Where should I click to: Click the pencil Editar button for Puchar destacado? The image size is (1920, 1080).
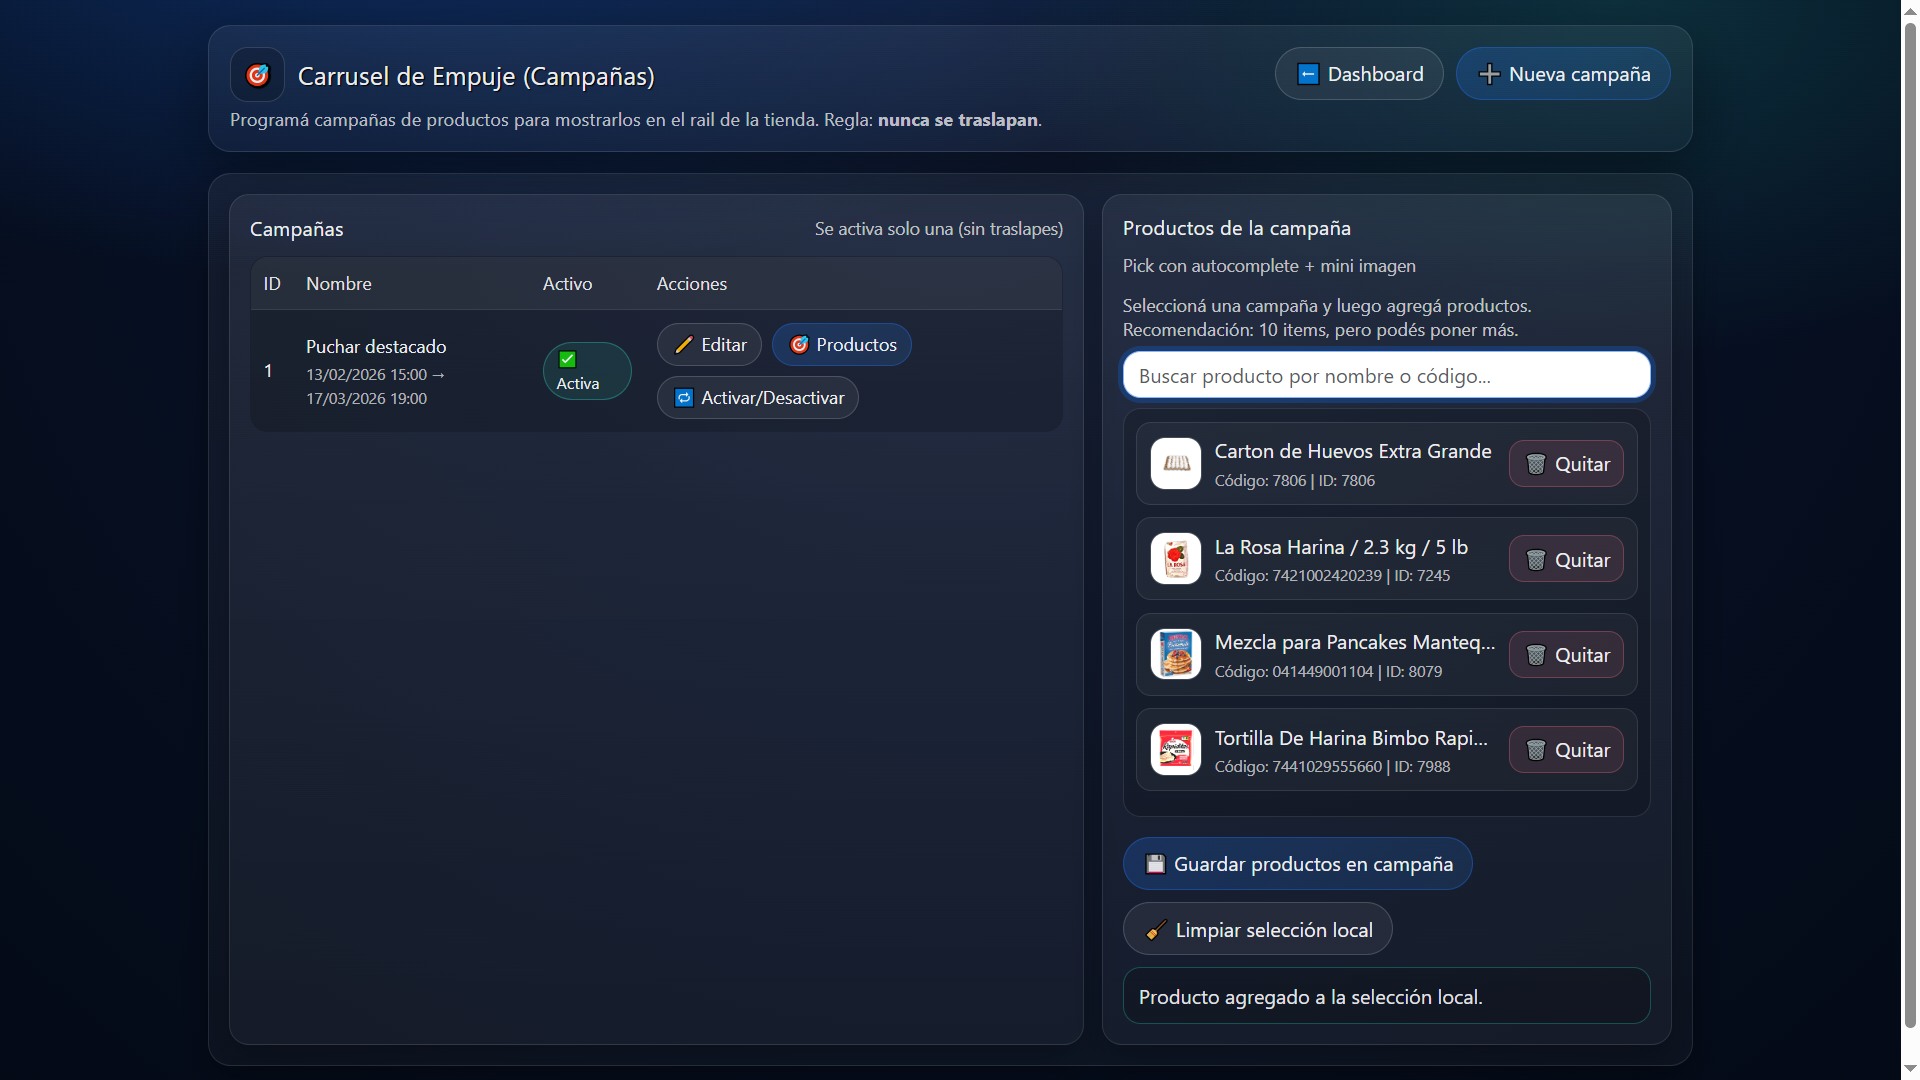pyautogui.click(x=709, y=345)
